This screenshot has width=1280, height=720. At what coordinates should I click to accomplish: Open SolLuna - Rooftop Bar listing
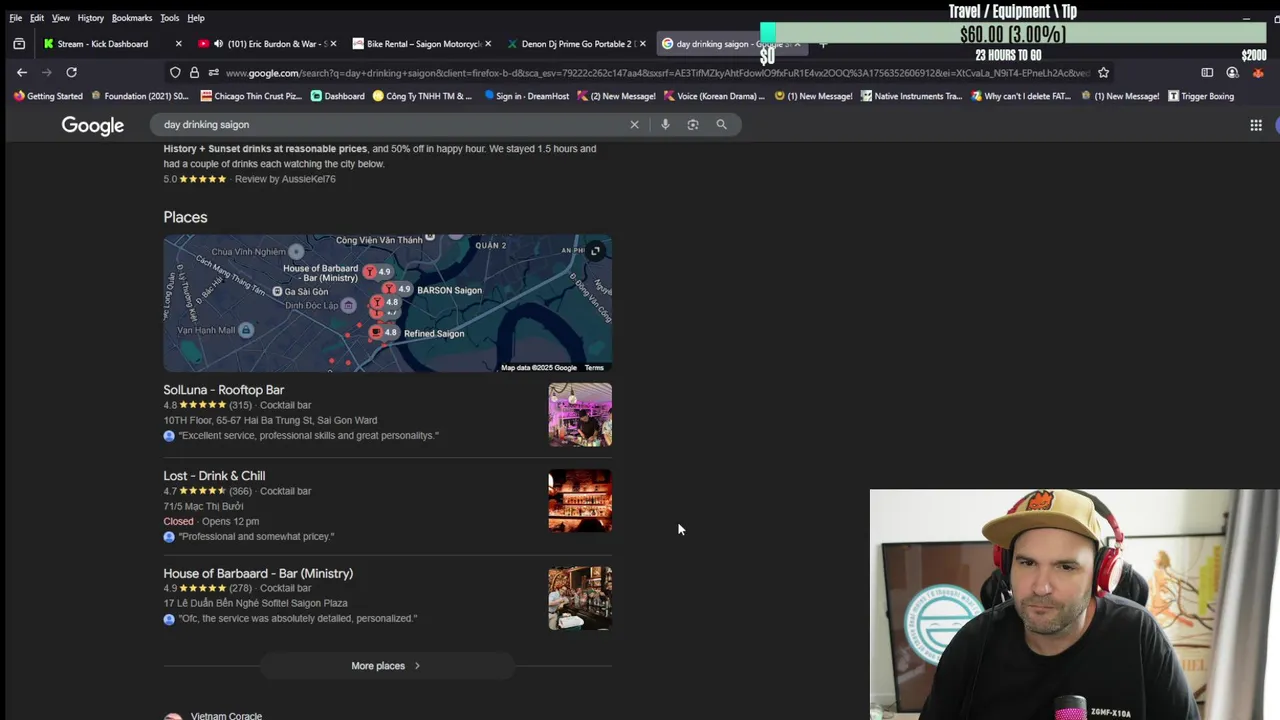point(224,390)
